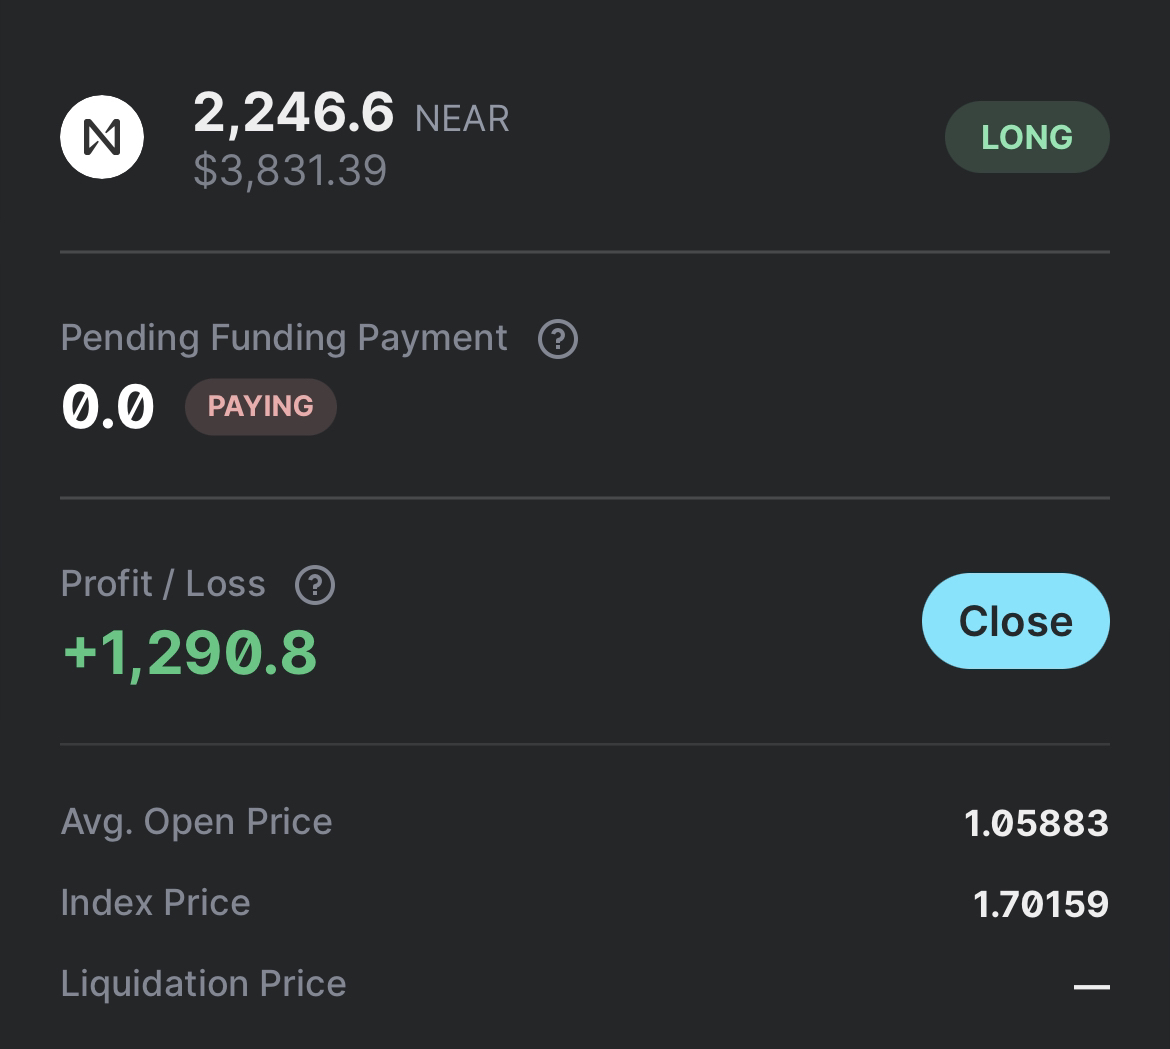
Task: Click the Profit / Loss label
Action: (163, 584)
